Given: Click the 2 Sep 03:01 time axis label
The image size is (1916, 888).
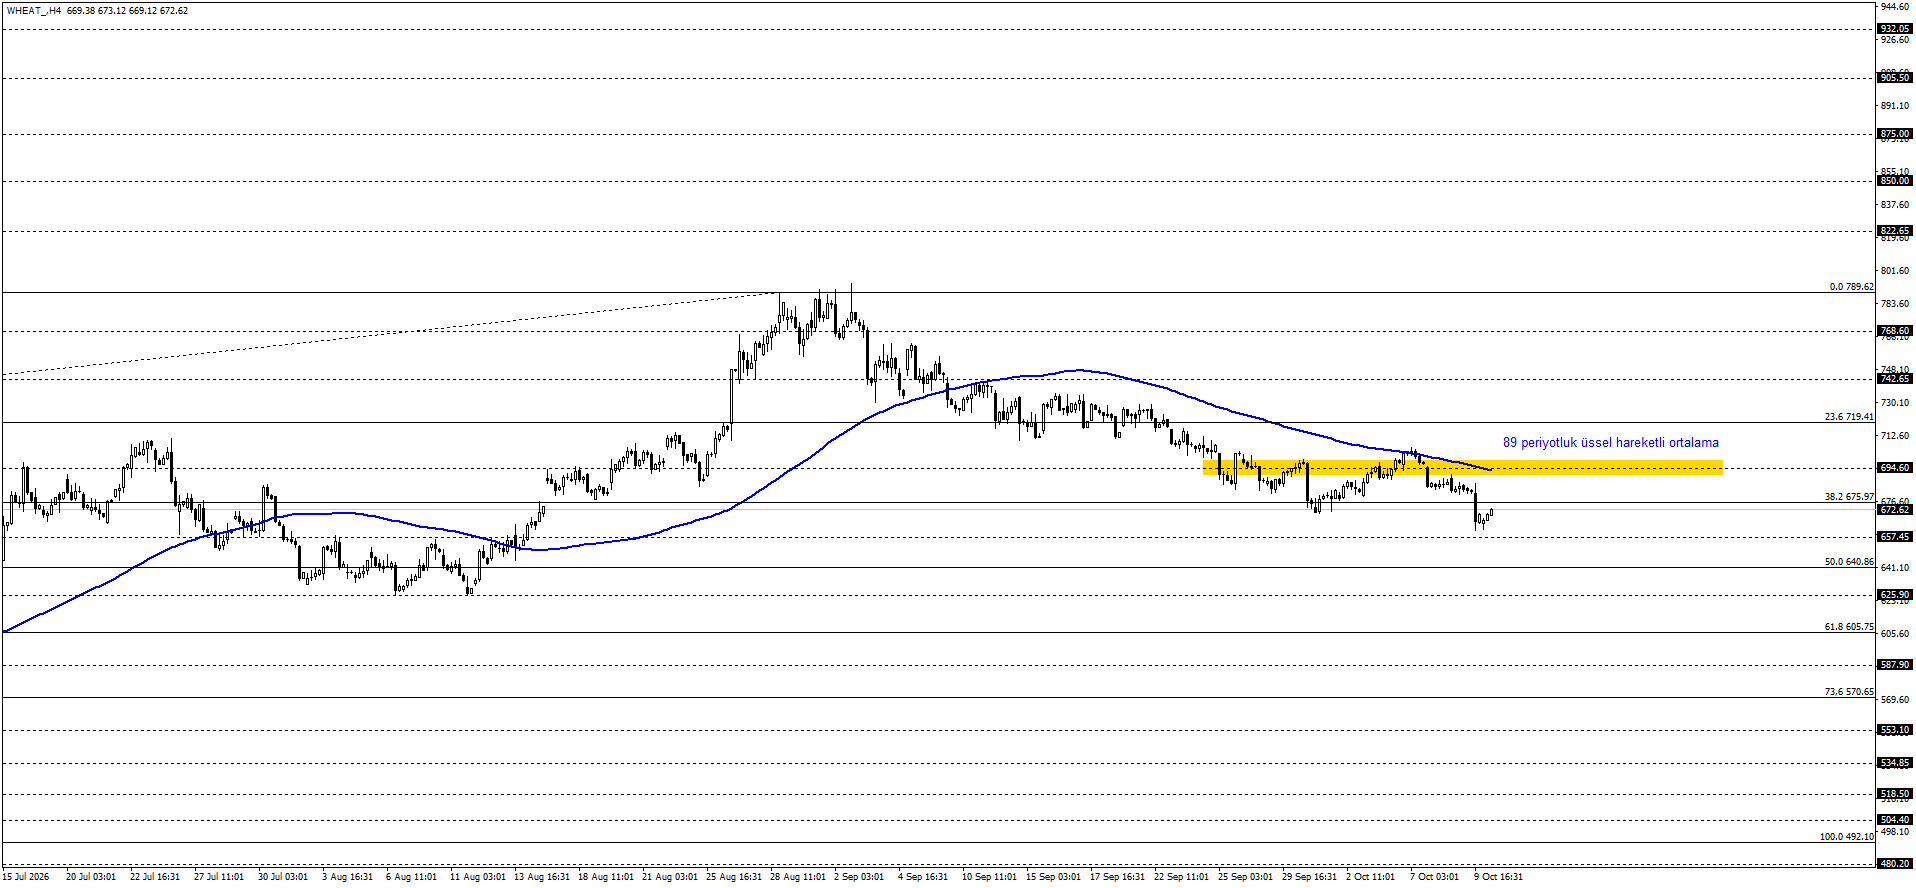Looking at the screenshot, I should [x=859, y=877].
